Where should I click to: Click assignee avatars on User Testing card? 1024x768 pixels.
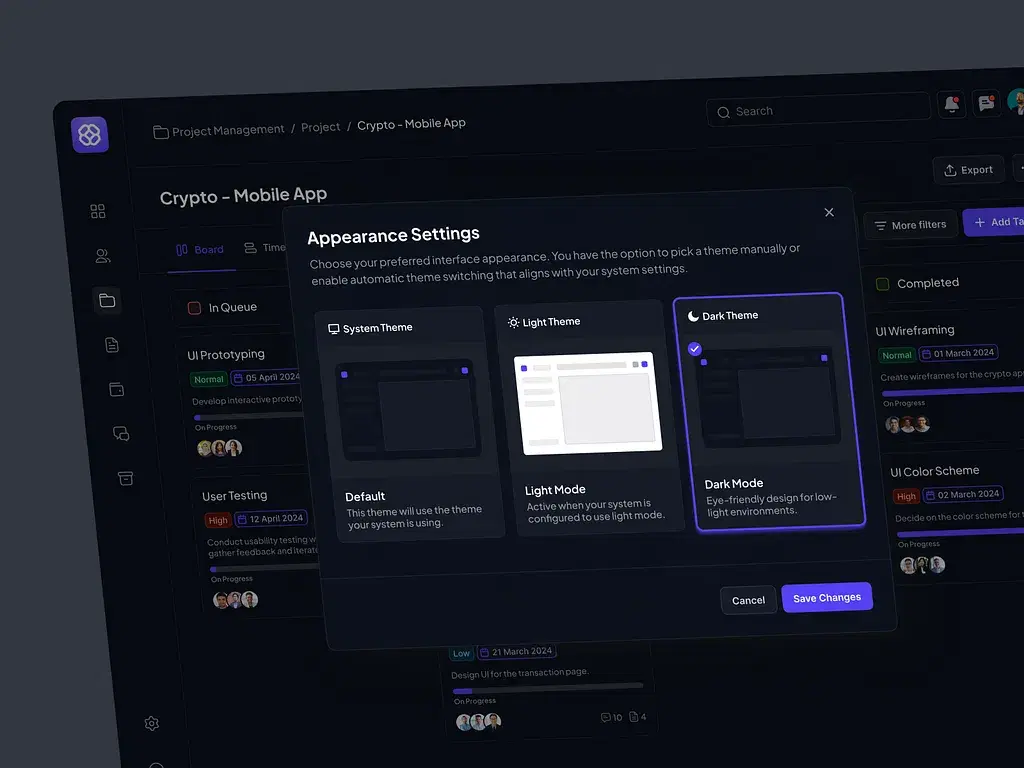[x=236, y=600]
